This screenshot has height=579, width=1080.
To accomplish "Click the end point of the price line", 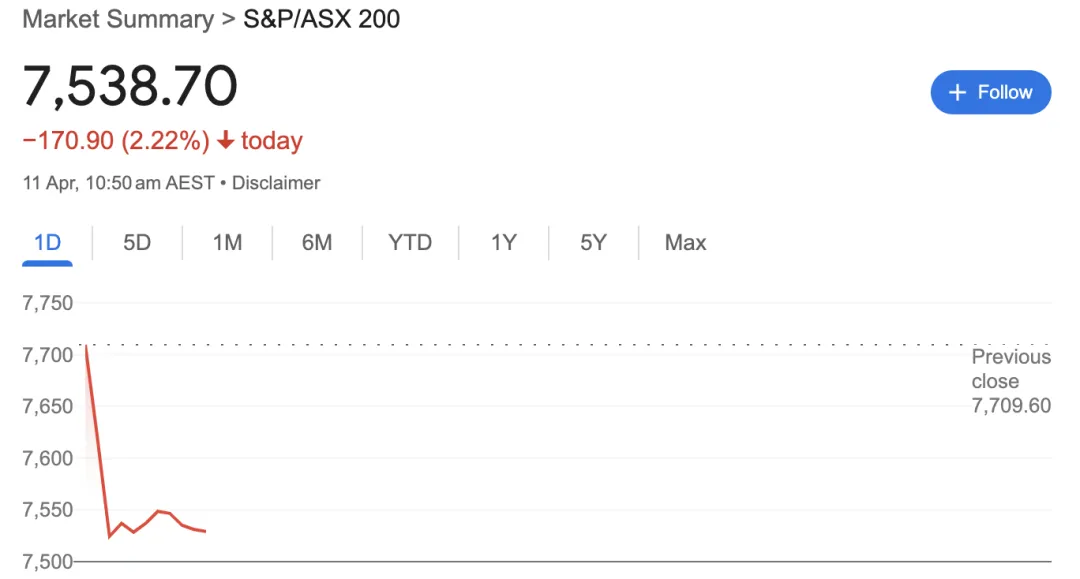I will point(205,531).
